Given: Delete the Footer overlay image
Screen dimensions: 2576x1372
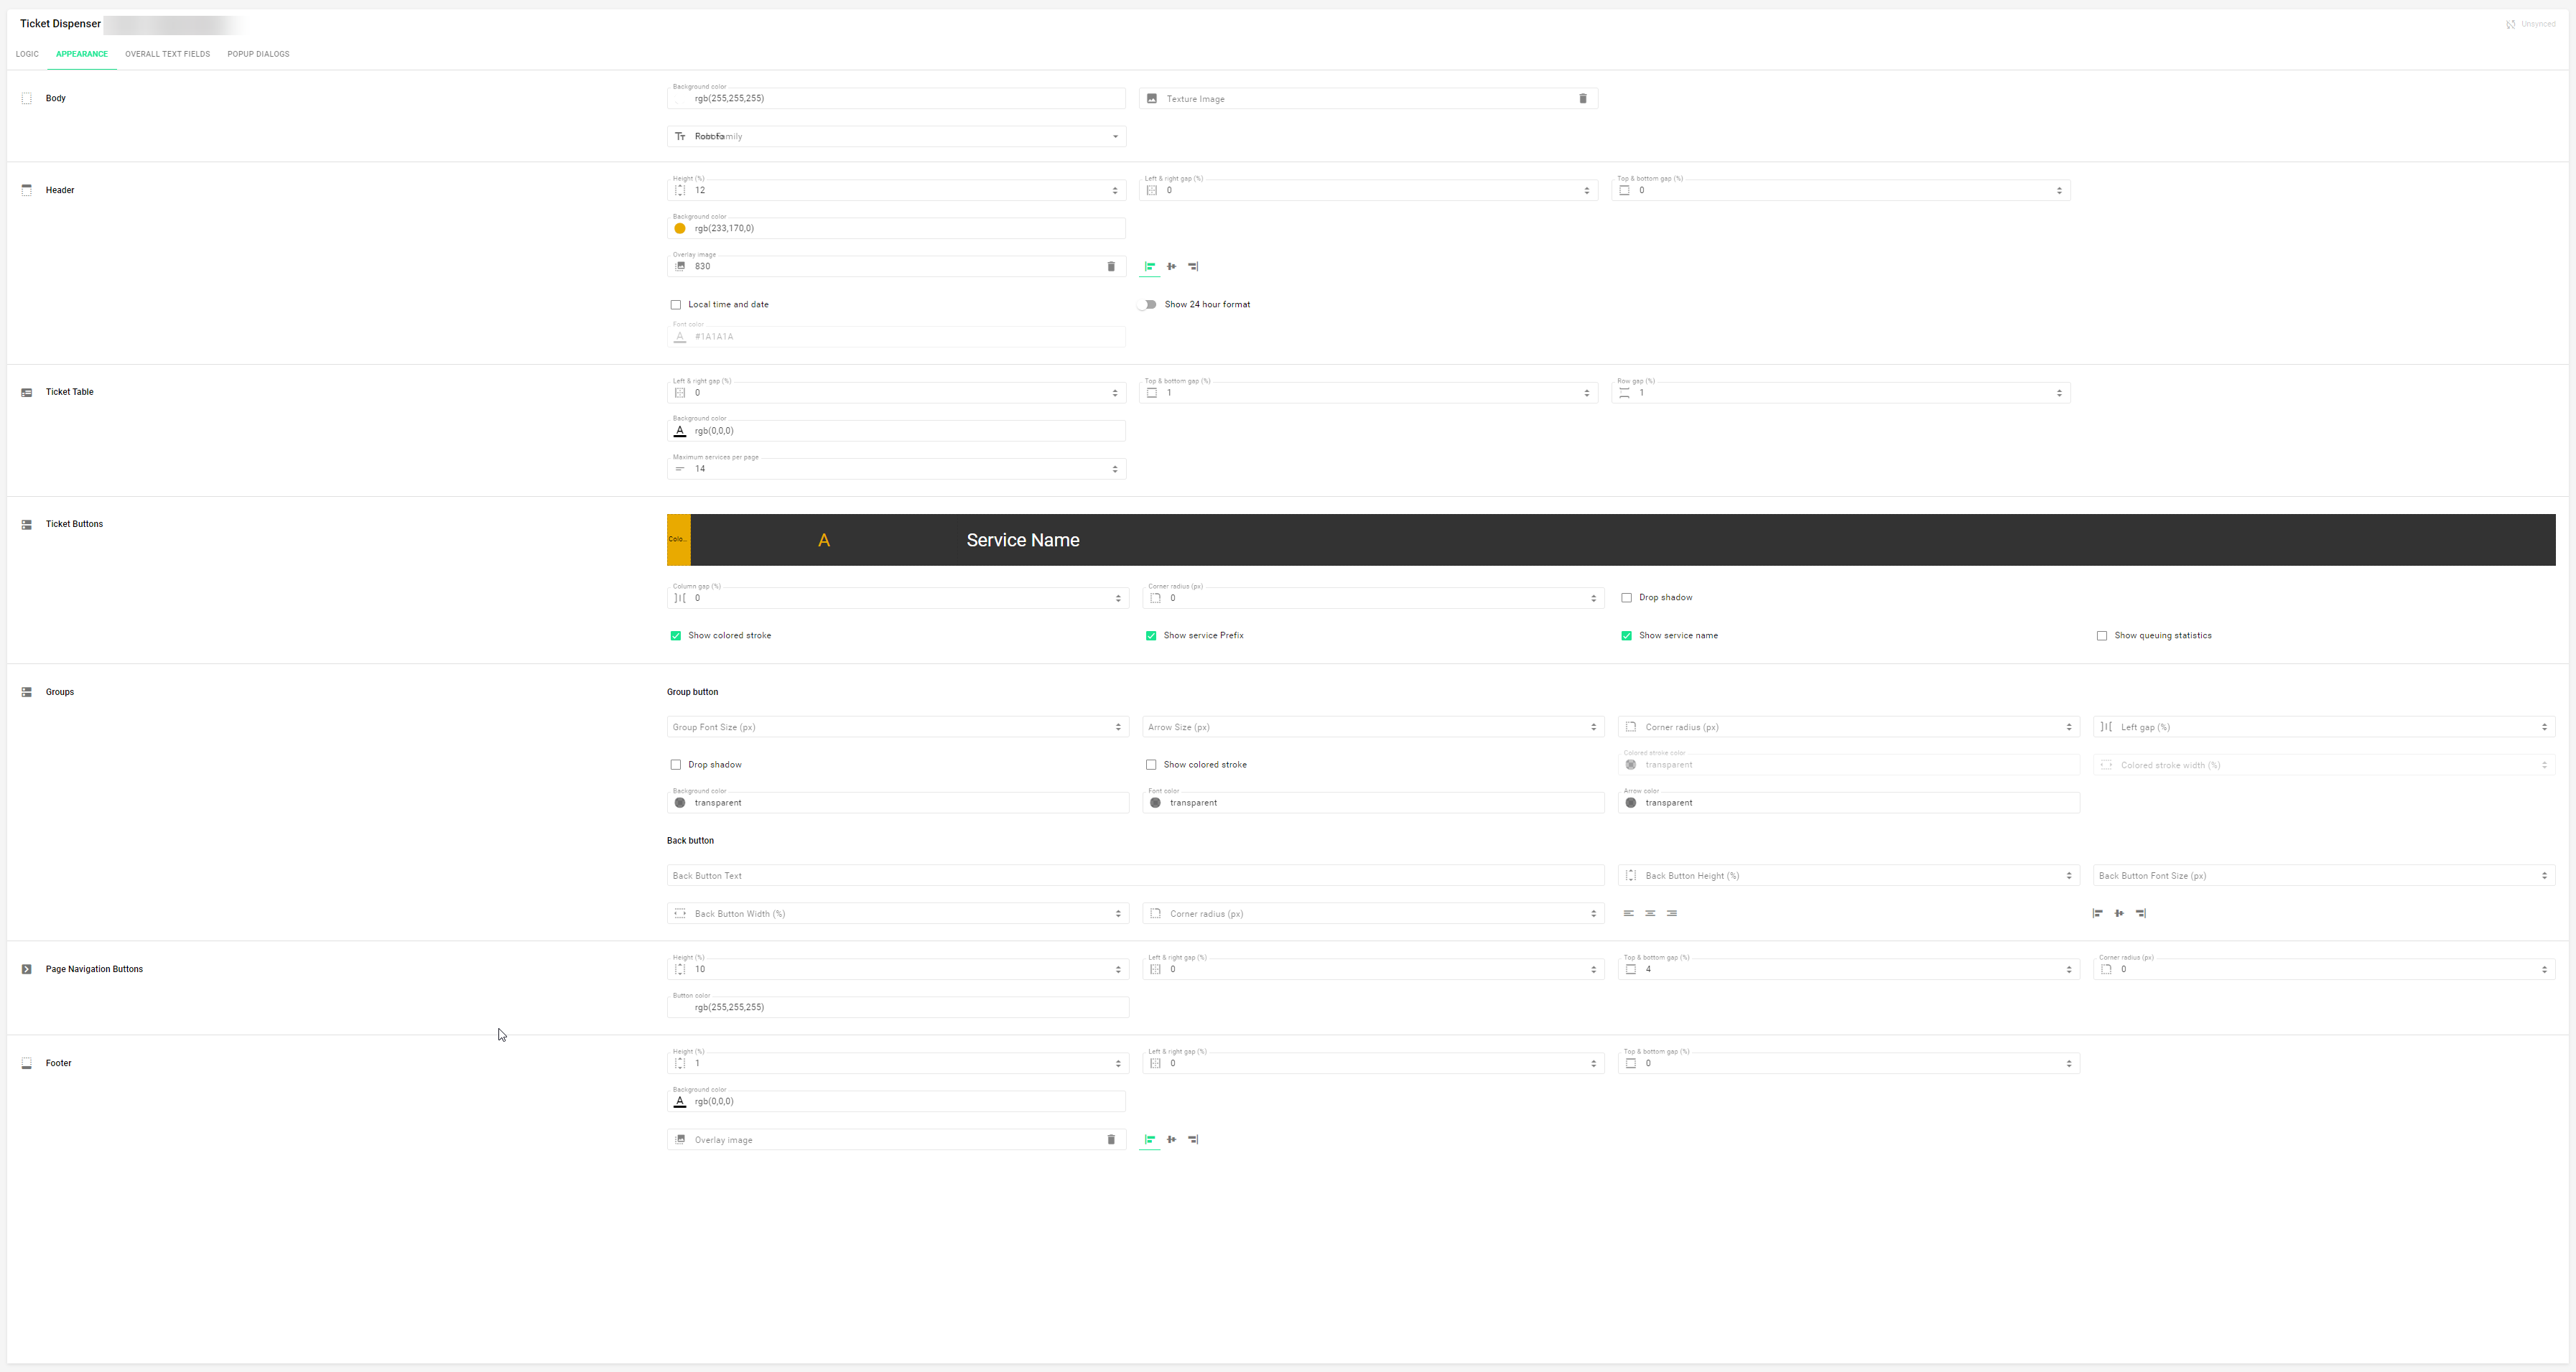Looking at the screenshot, I should point(1110,1139).
